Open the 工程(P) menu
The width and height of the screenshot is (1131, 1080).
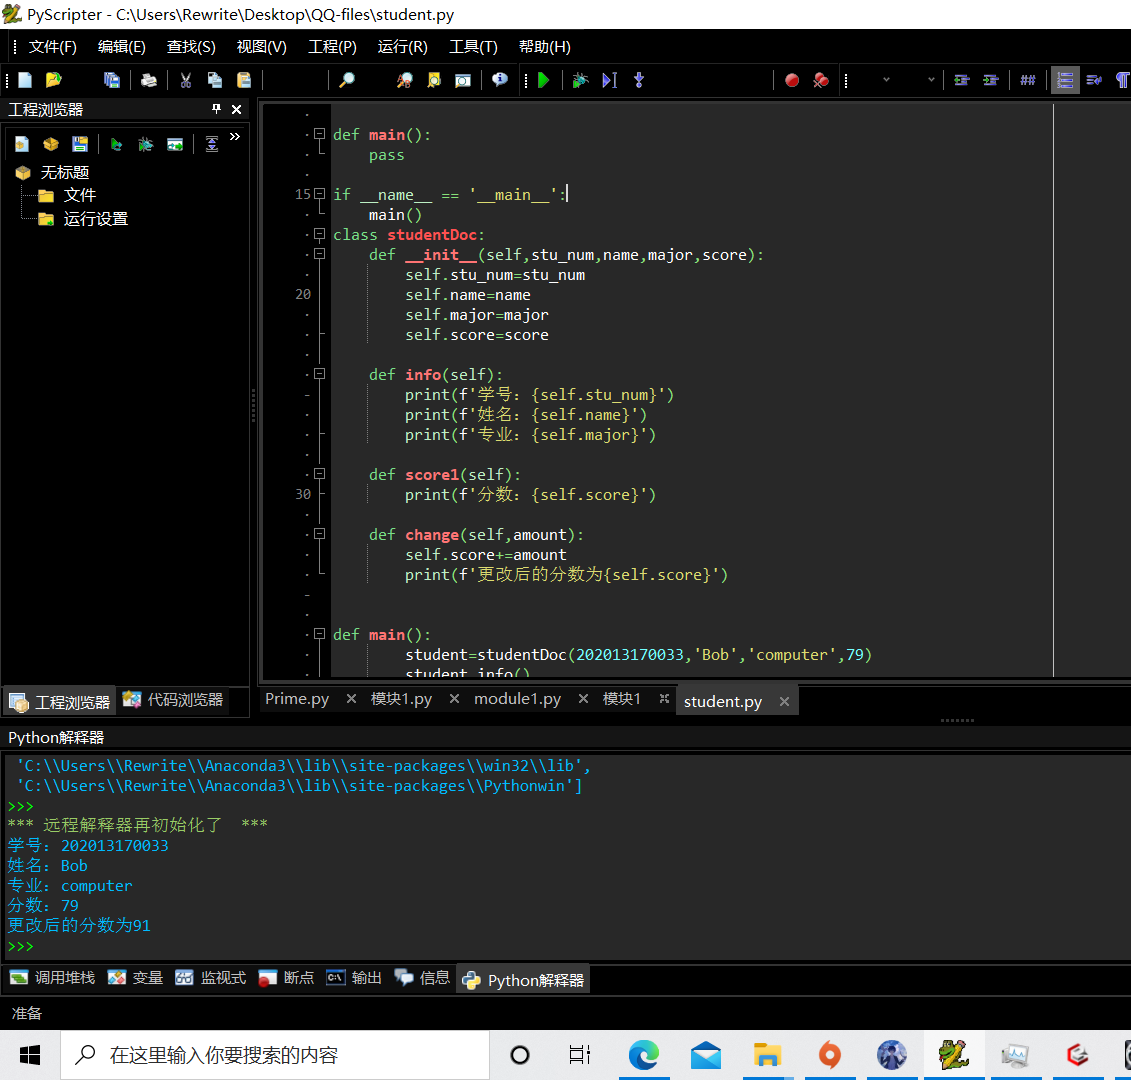coord(333,47)
